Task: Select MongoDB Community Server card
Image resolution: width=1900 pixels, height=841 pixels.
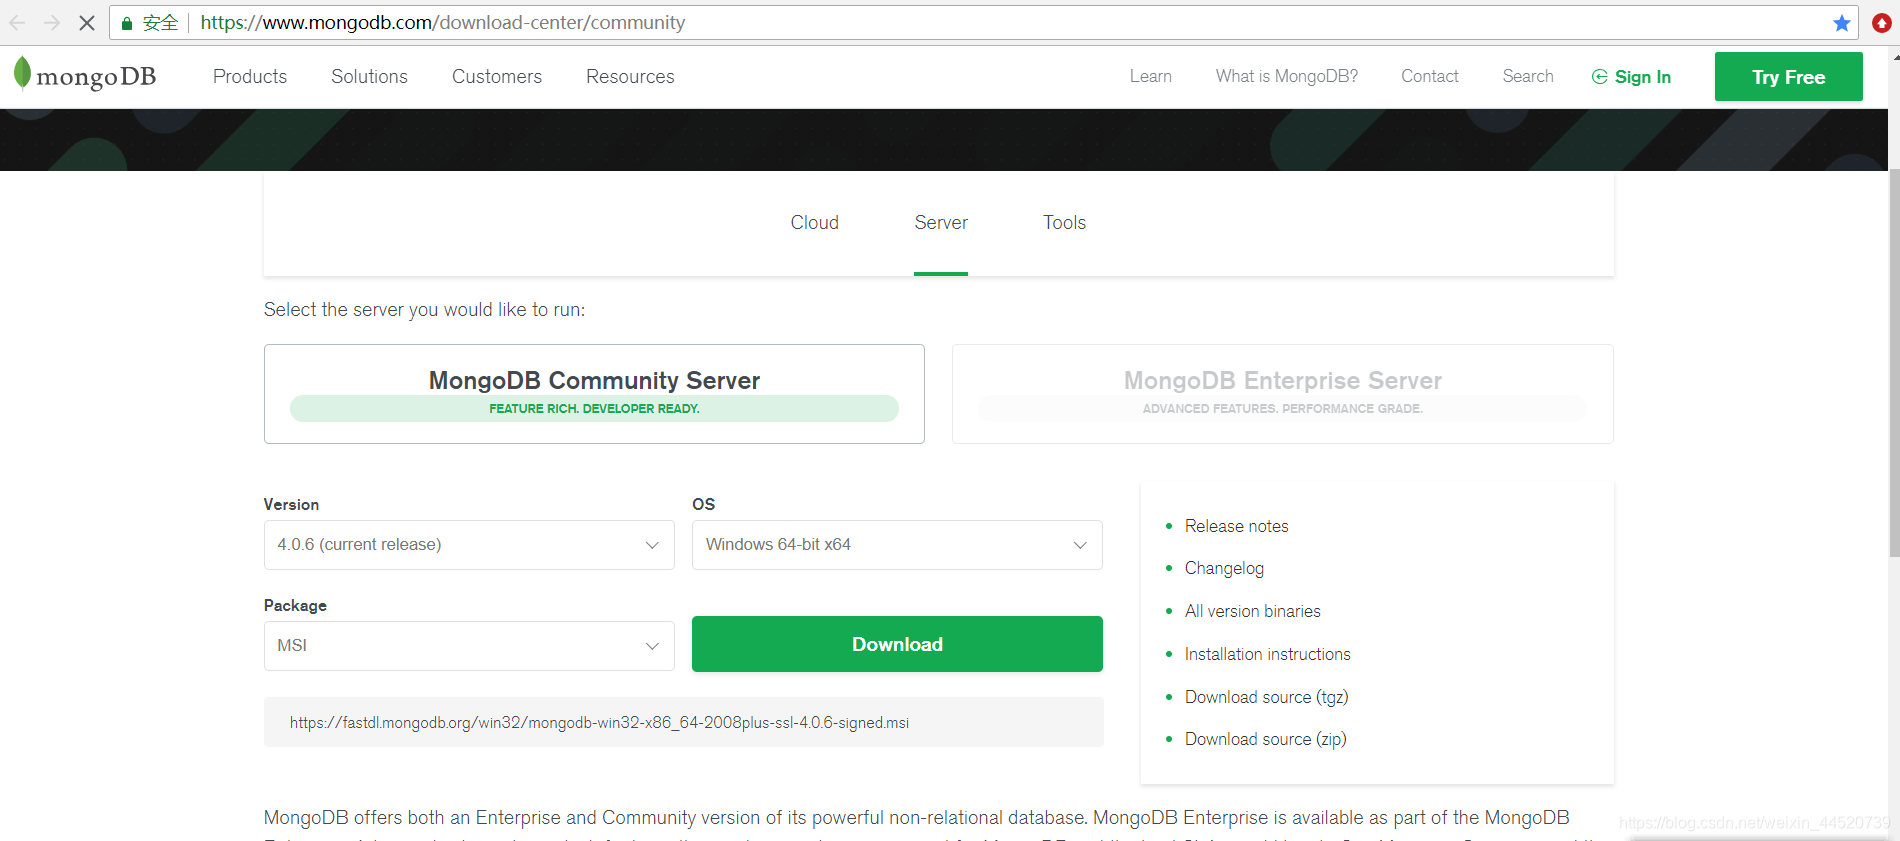Action: pyautogui.click(x=594, y=394)
